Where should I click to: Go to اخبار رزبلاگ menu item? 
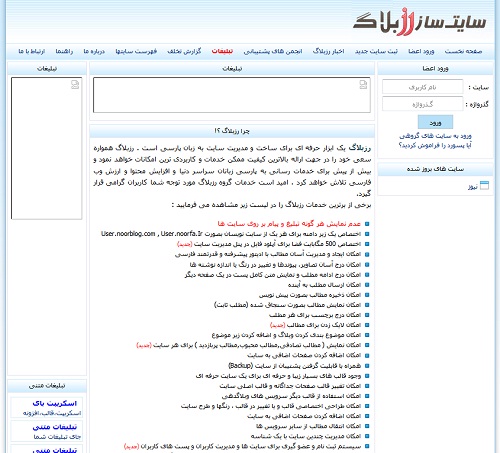[328, 51]
